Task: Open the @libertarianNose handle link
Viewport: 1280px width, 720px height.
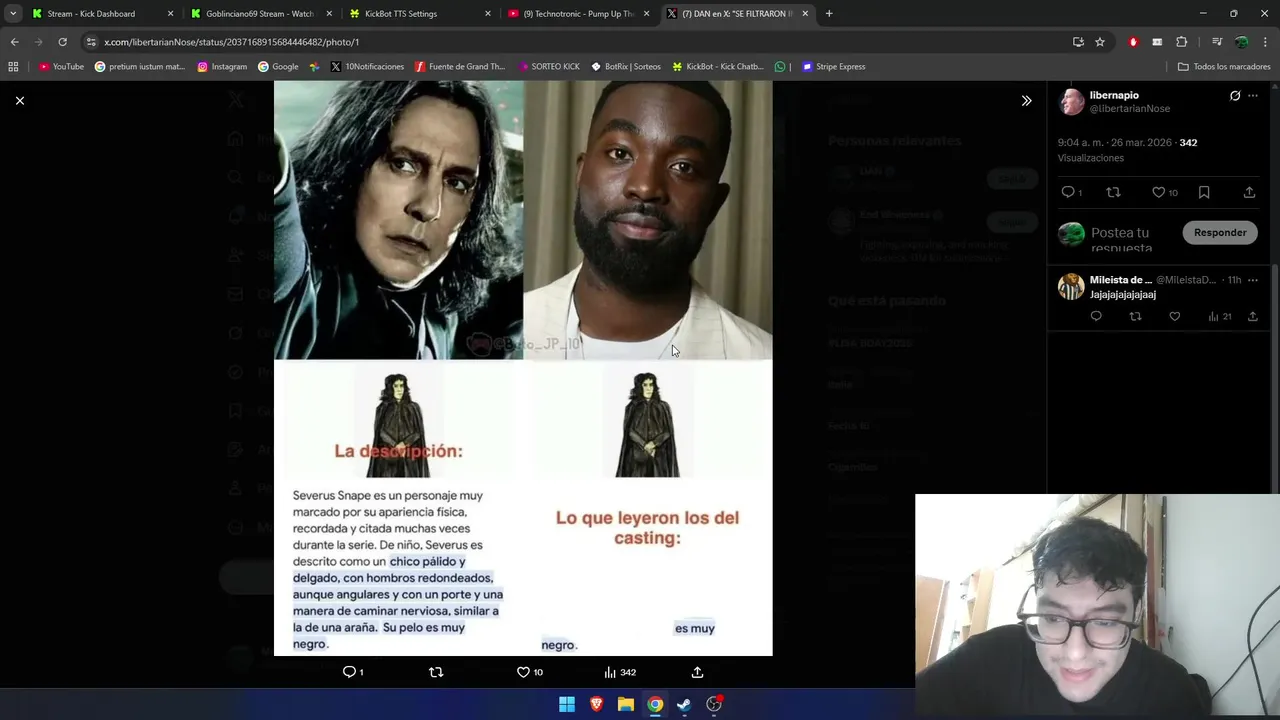Action: (1129, 108)
